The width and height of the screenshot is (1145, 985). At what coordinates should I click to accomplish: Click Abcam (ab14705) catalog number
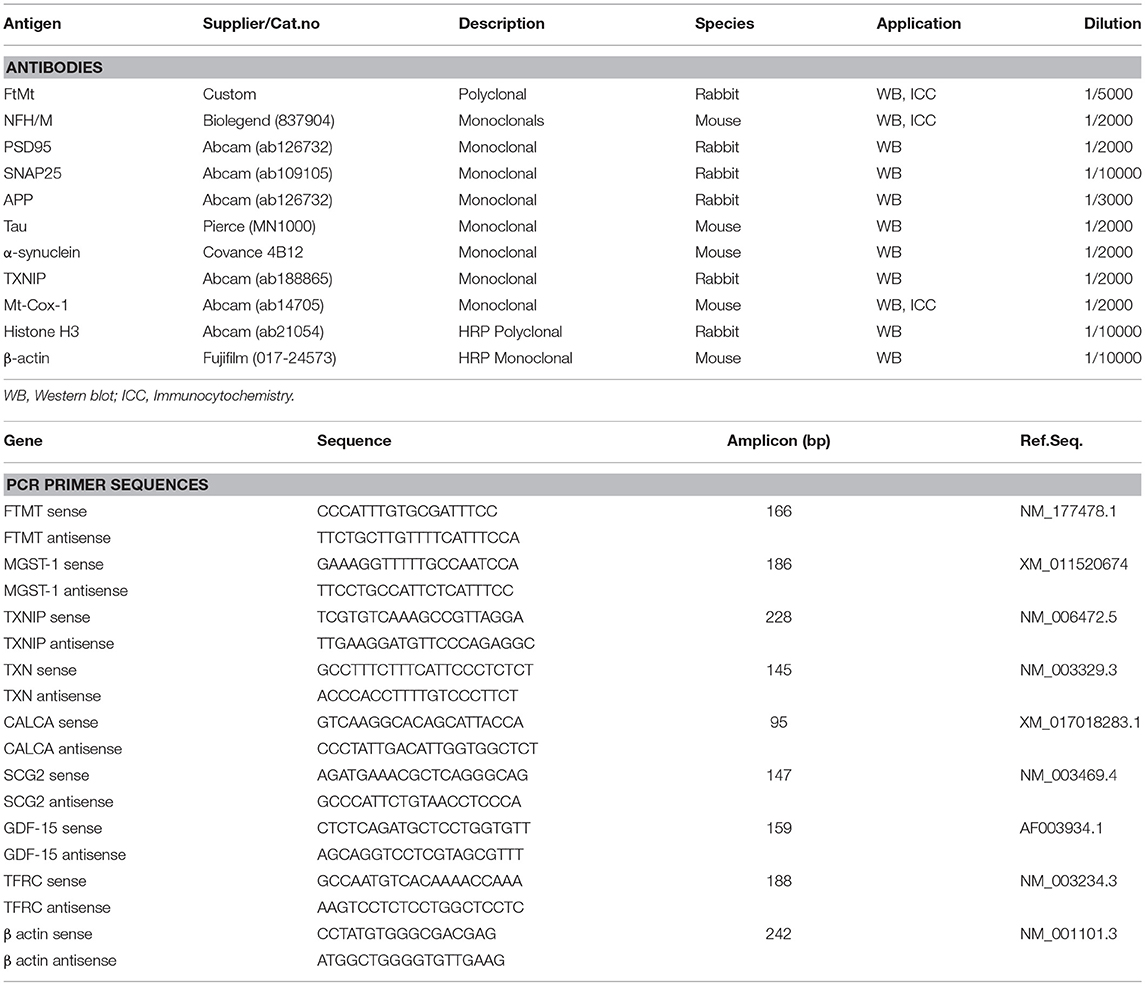click(x=263, y=305)
